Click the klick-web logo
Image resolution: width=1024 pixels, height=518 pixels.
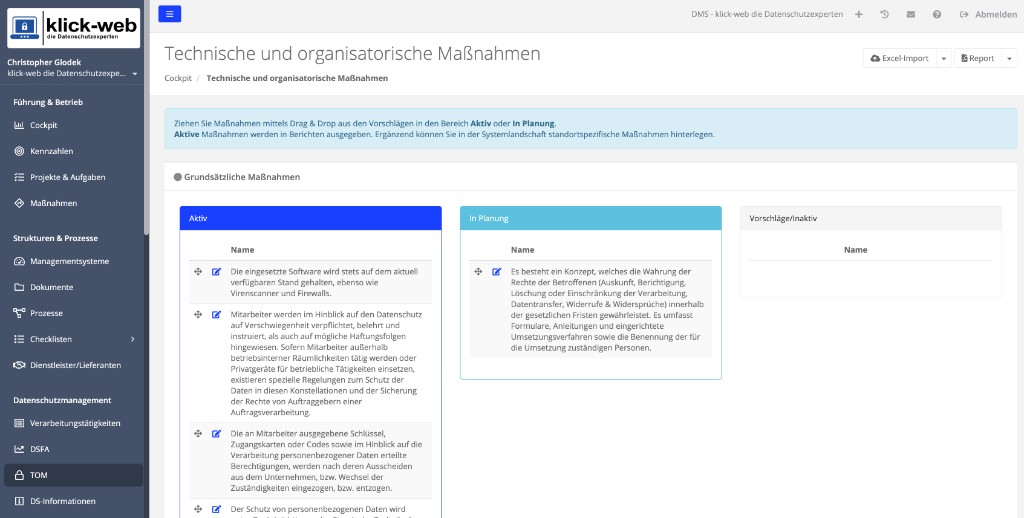click(73, 27)
